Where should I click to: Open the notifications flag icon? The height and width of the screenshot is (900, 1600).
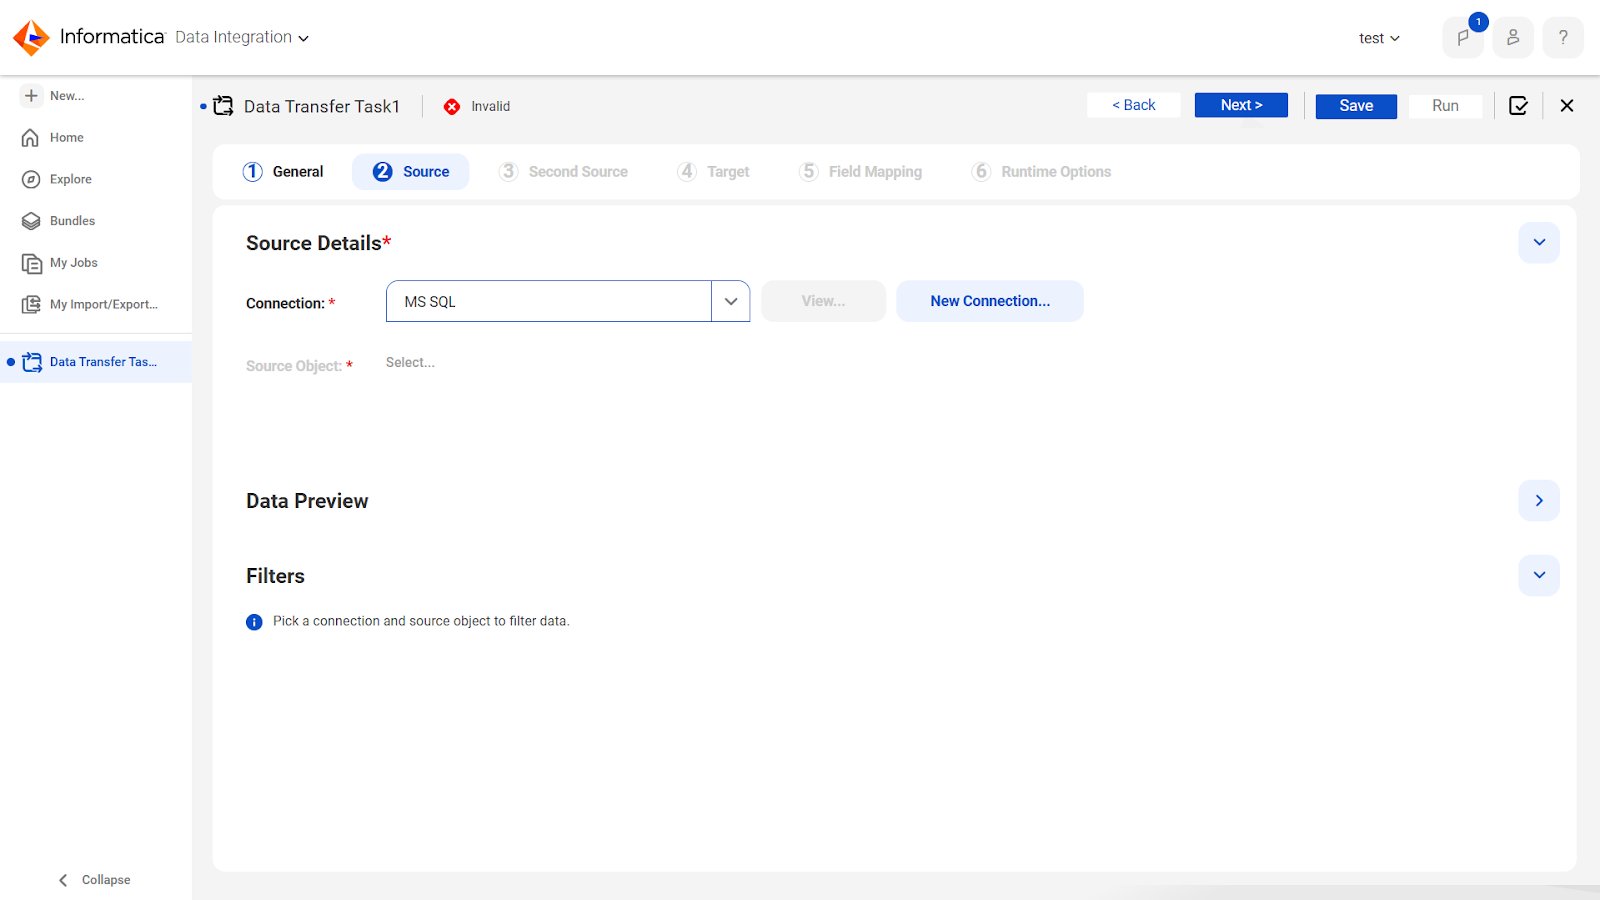click(1463, 38)
